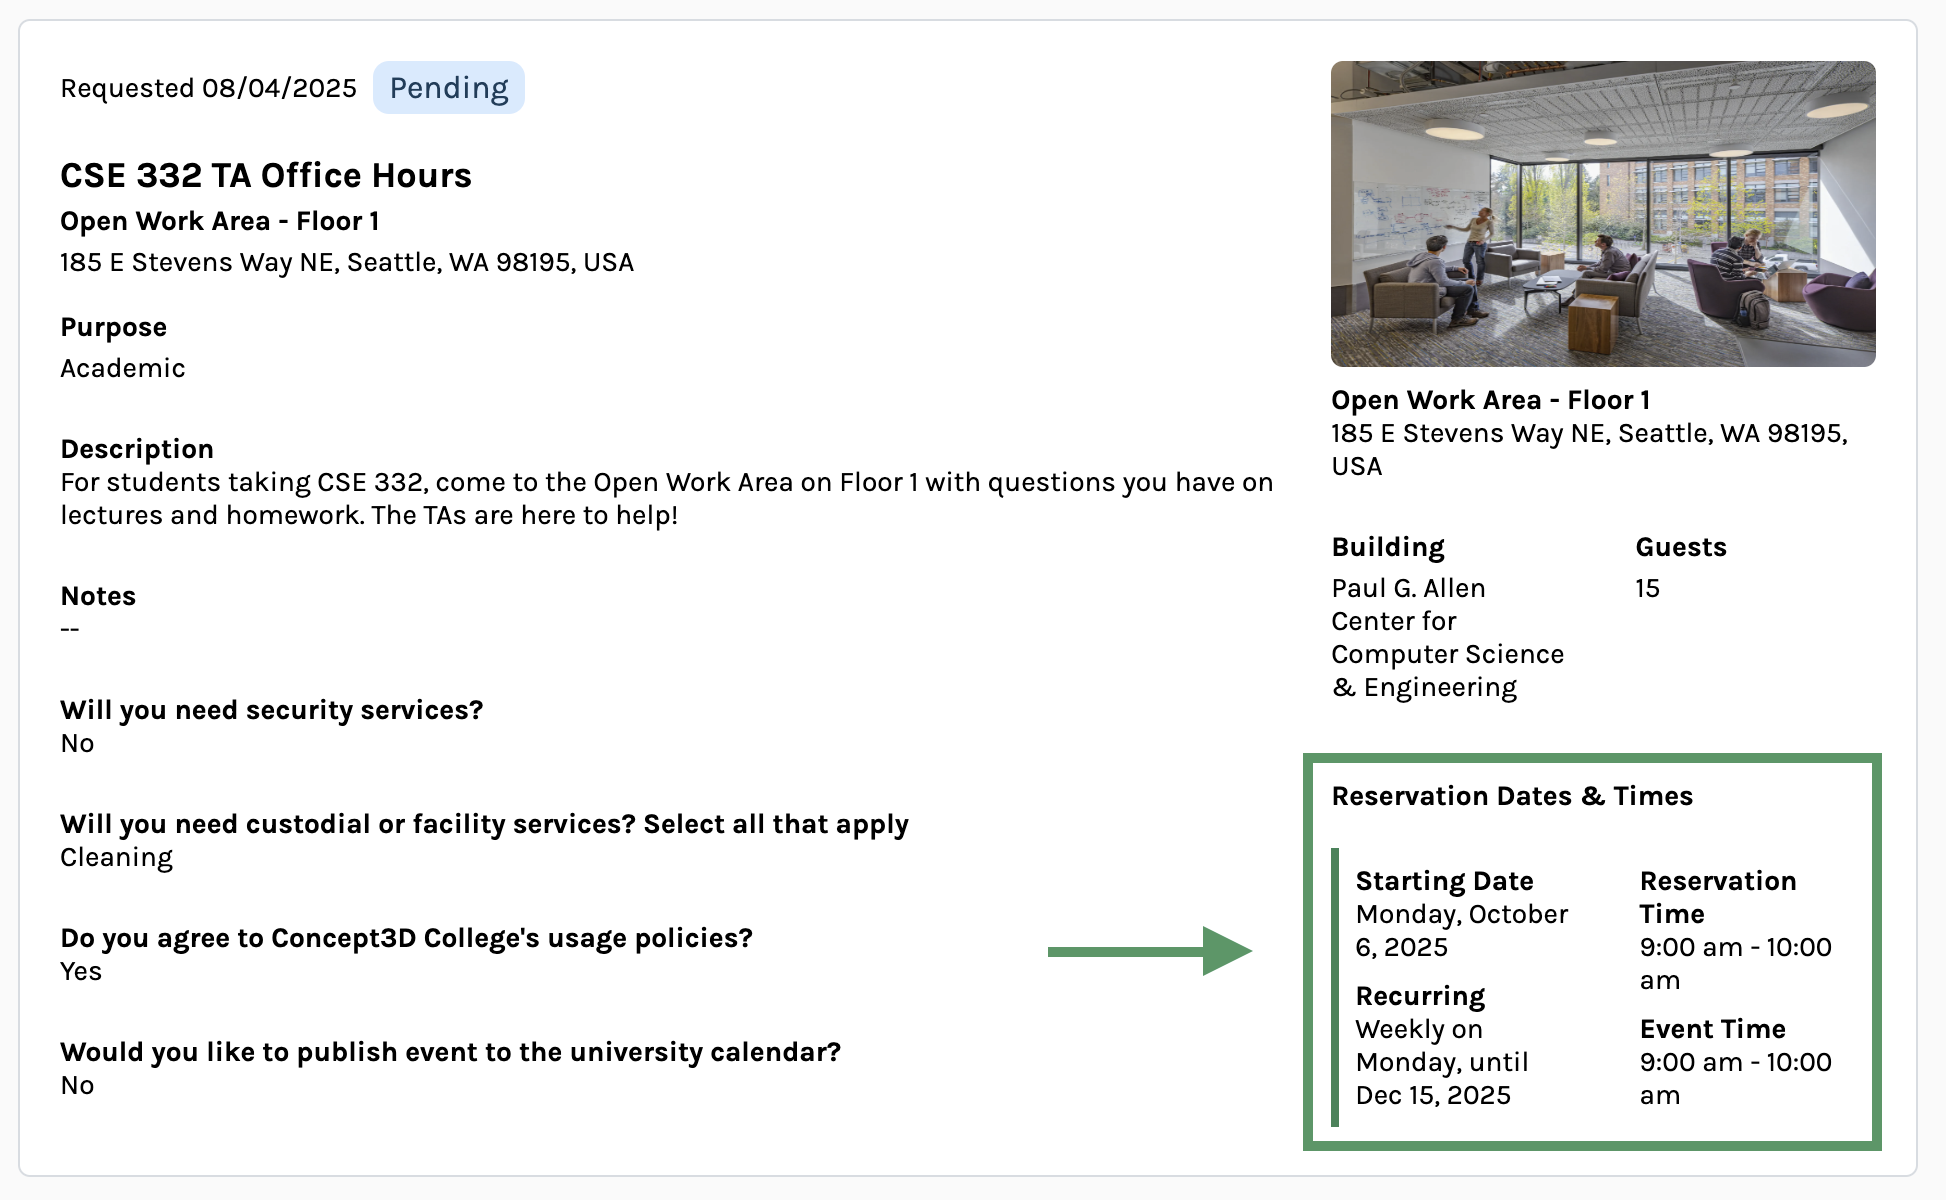Click the Reservation Dates & Times heading

click(x=1511, y=796)
